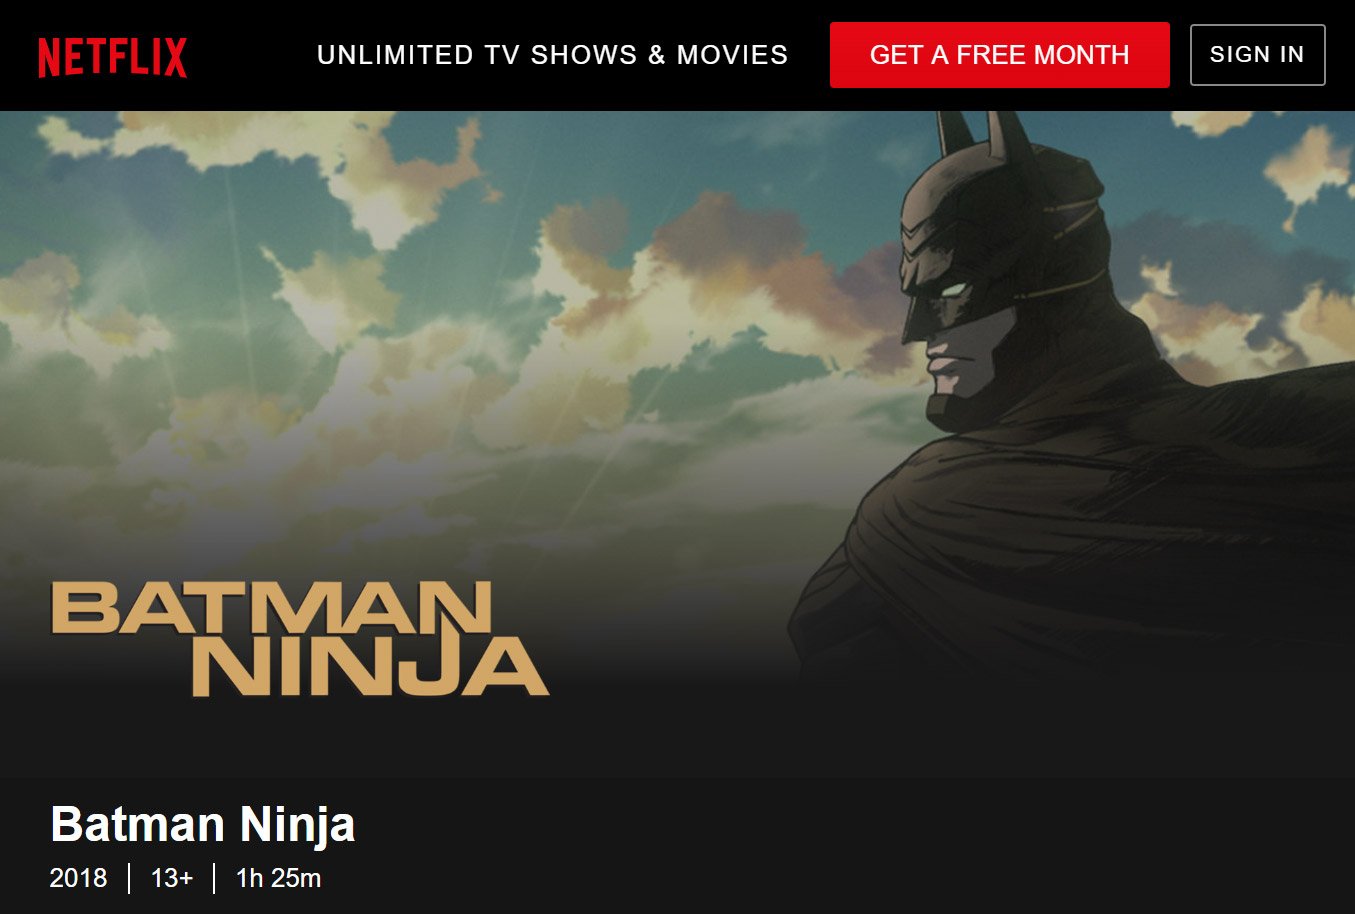
Task: Click the word MOVIES in the header tagline
Action: [x=732, y=55]
